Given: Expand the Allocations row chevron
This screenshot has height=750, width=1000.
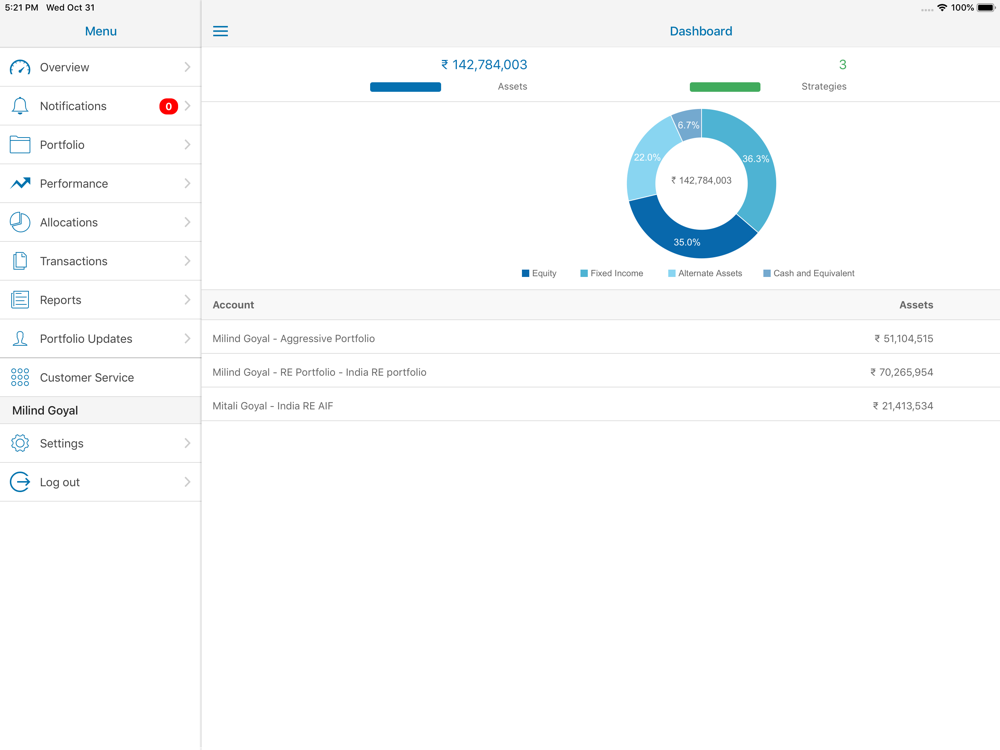Looking at the screenshot, I should (188, 222).
